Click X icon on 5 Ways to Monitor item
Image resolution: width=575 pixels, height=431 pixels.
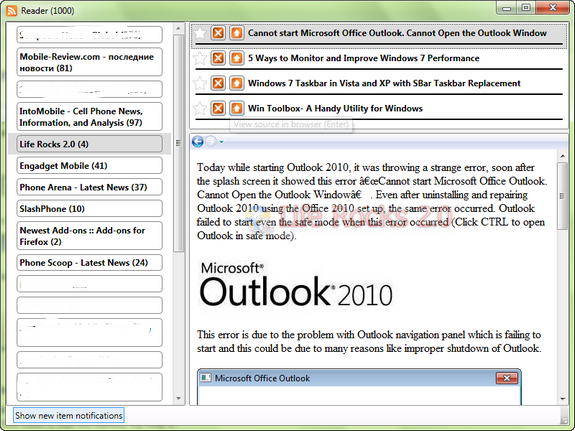click(218, 58)
